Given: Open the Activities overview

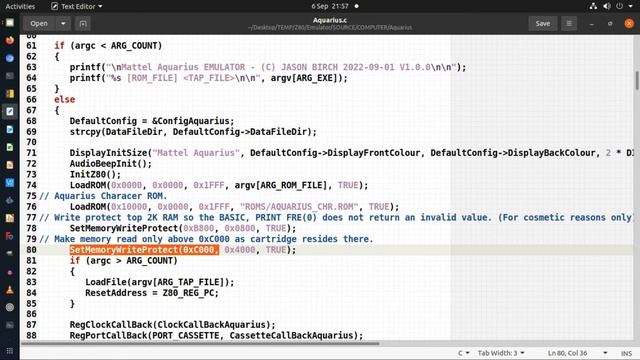Looking at the screenshot, I should (20, 6).
